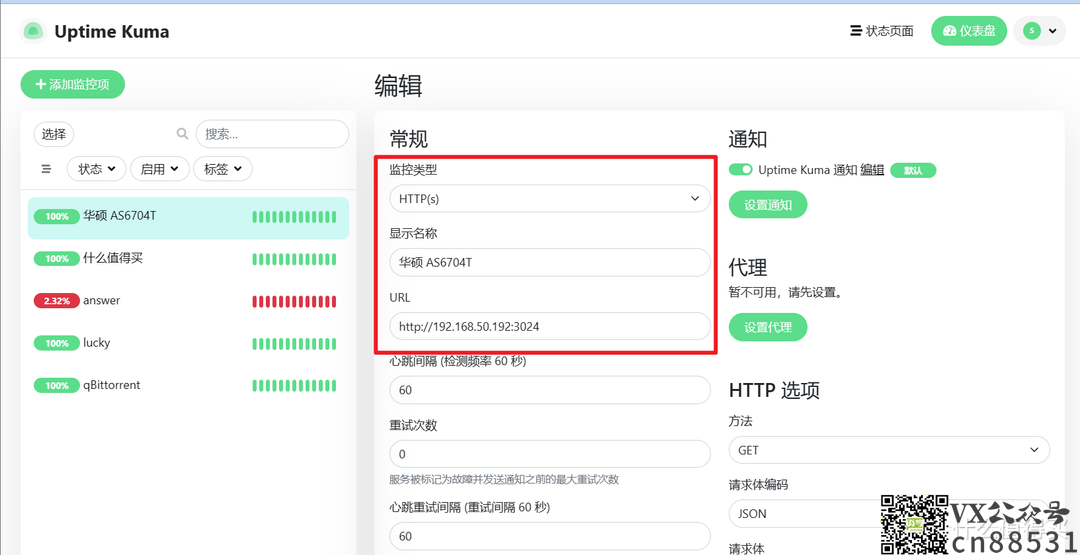
Task: Click the heartbeat bar of lucky
Action: click(294, 344)
